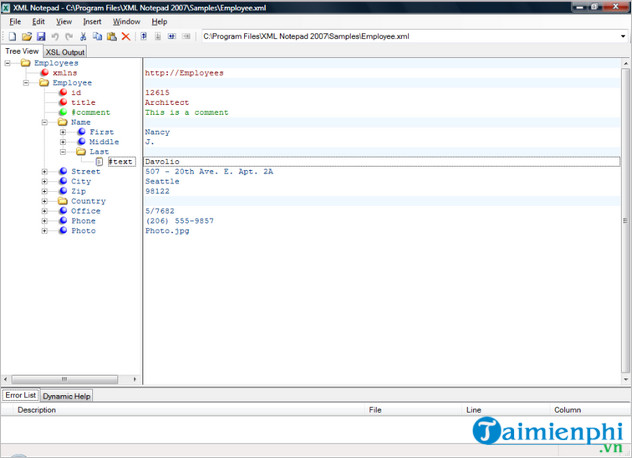632x458 pixels.
Task: Expand the Phone node in the tree
Action: 45,221
